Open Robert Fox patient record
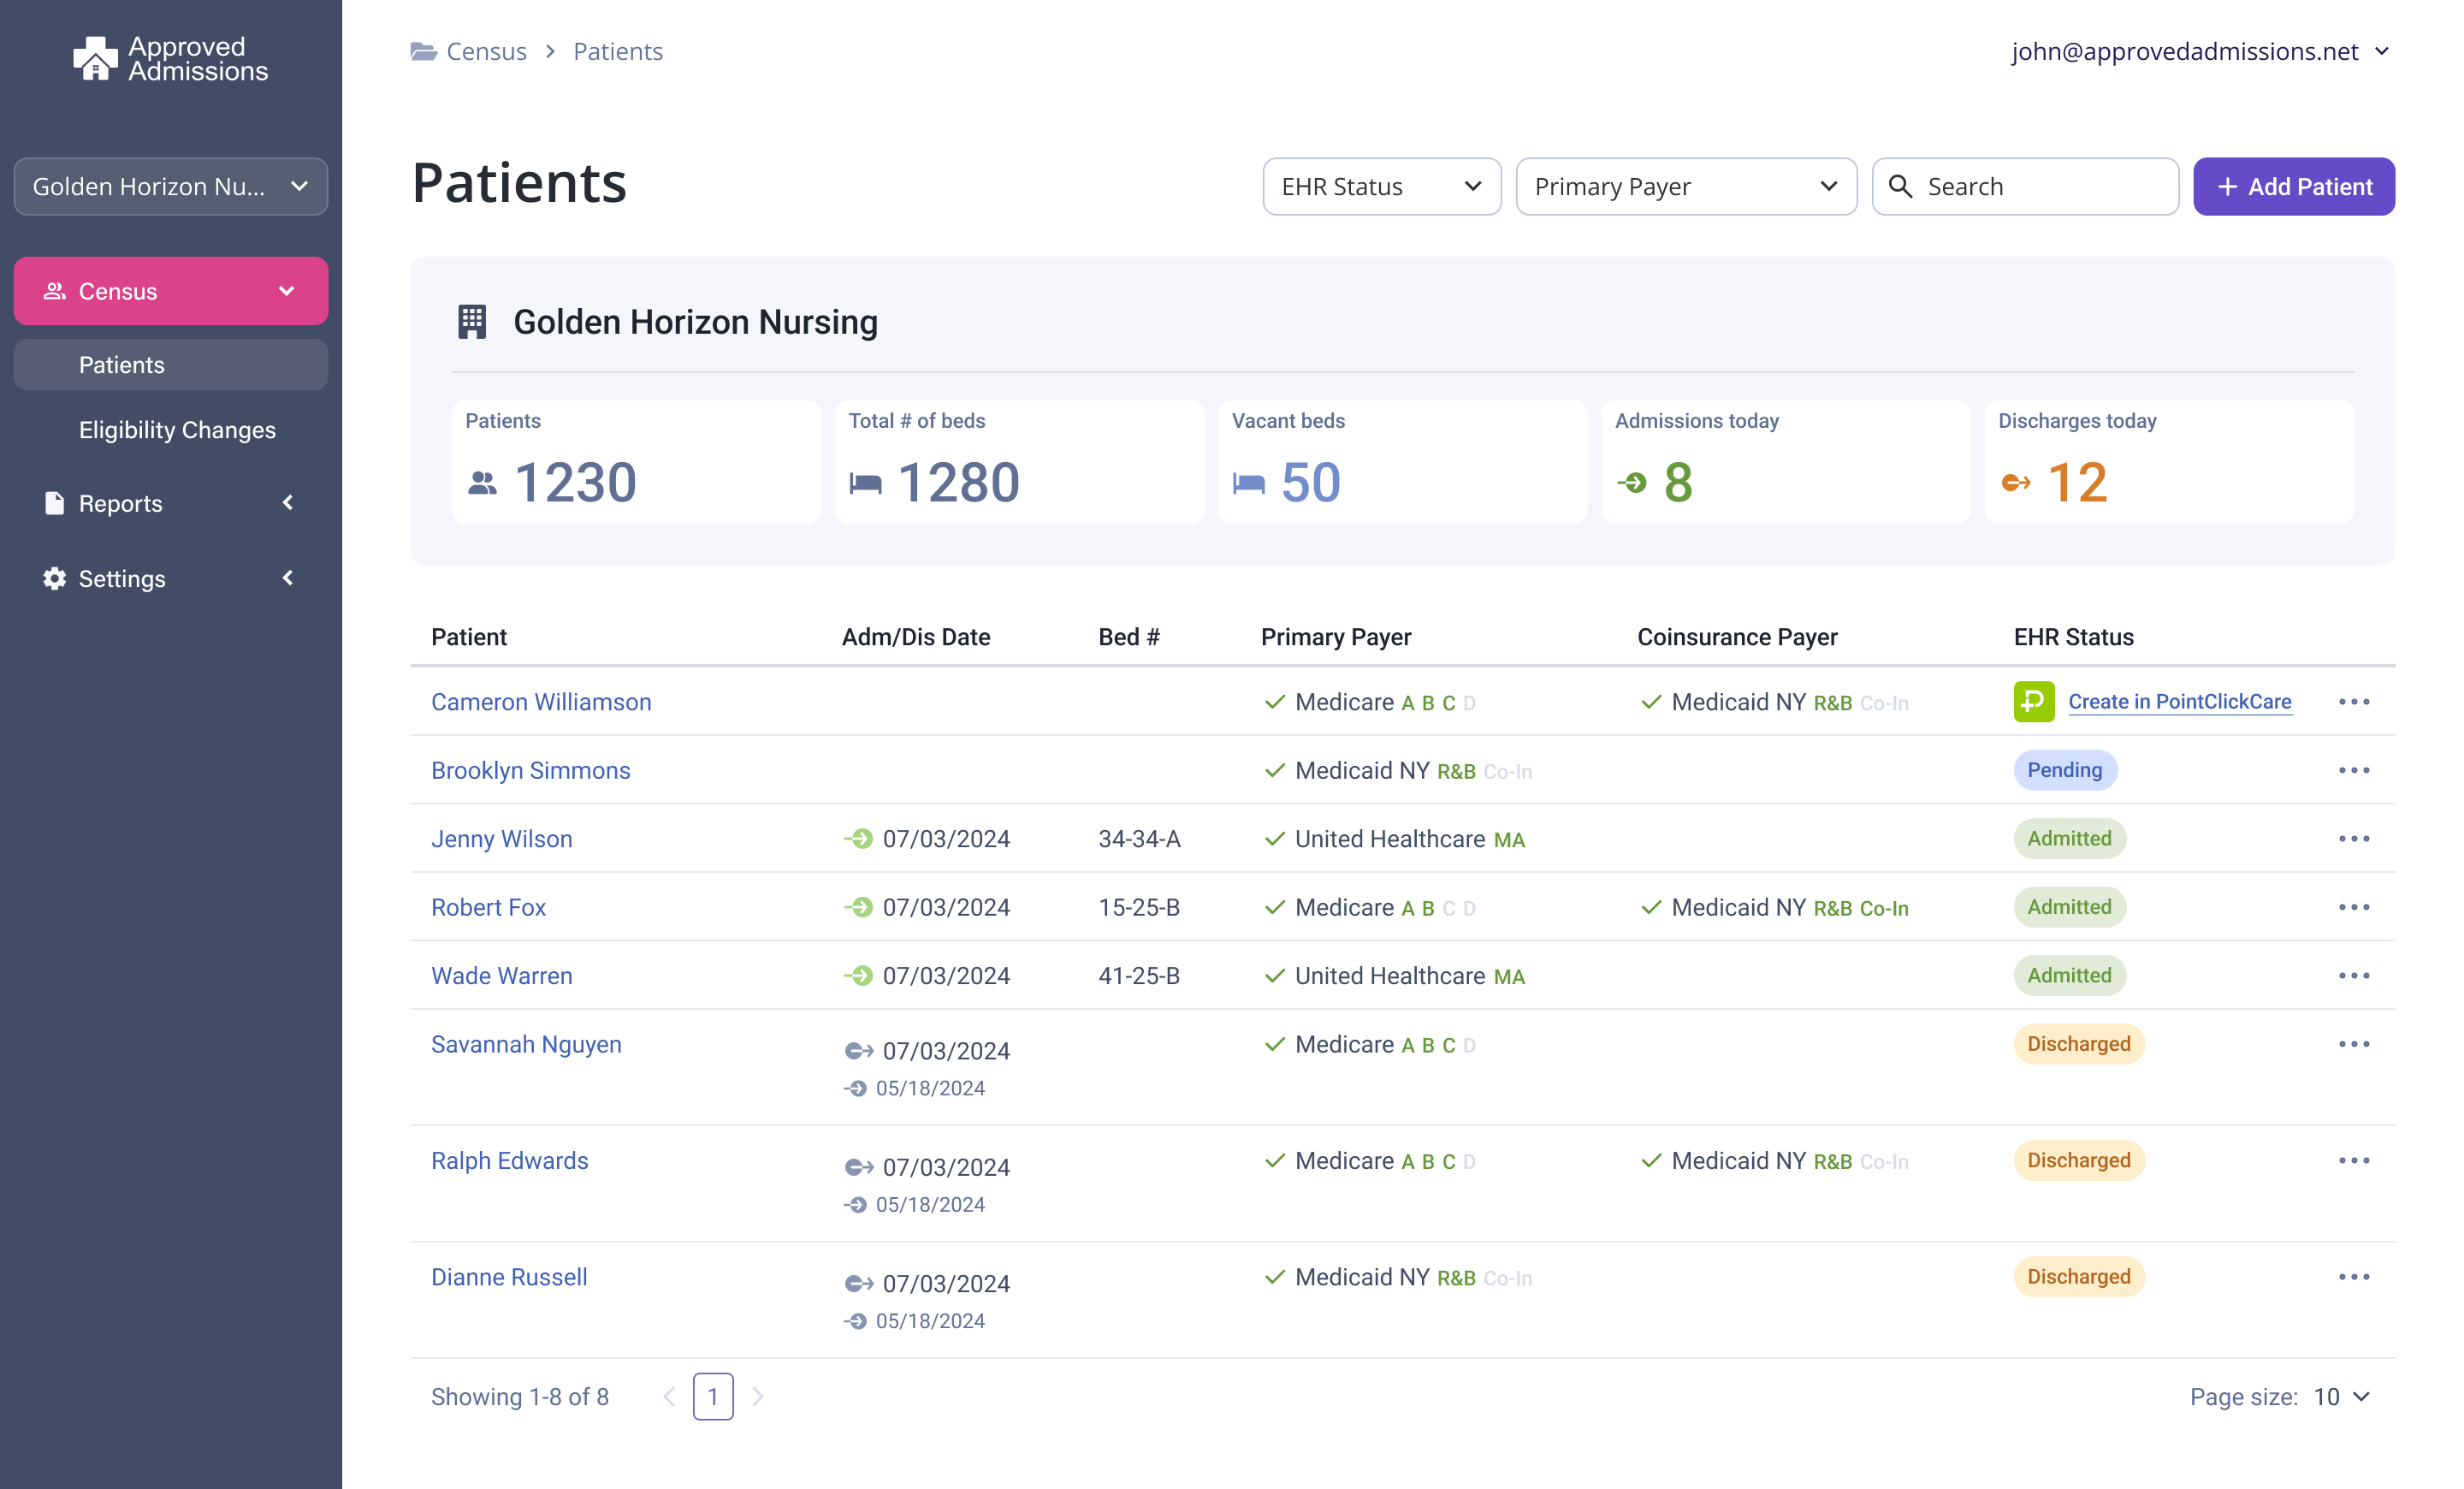The height and width of the screenshot is (1489, 2464). pyautogui.click(x=488, y=906)
